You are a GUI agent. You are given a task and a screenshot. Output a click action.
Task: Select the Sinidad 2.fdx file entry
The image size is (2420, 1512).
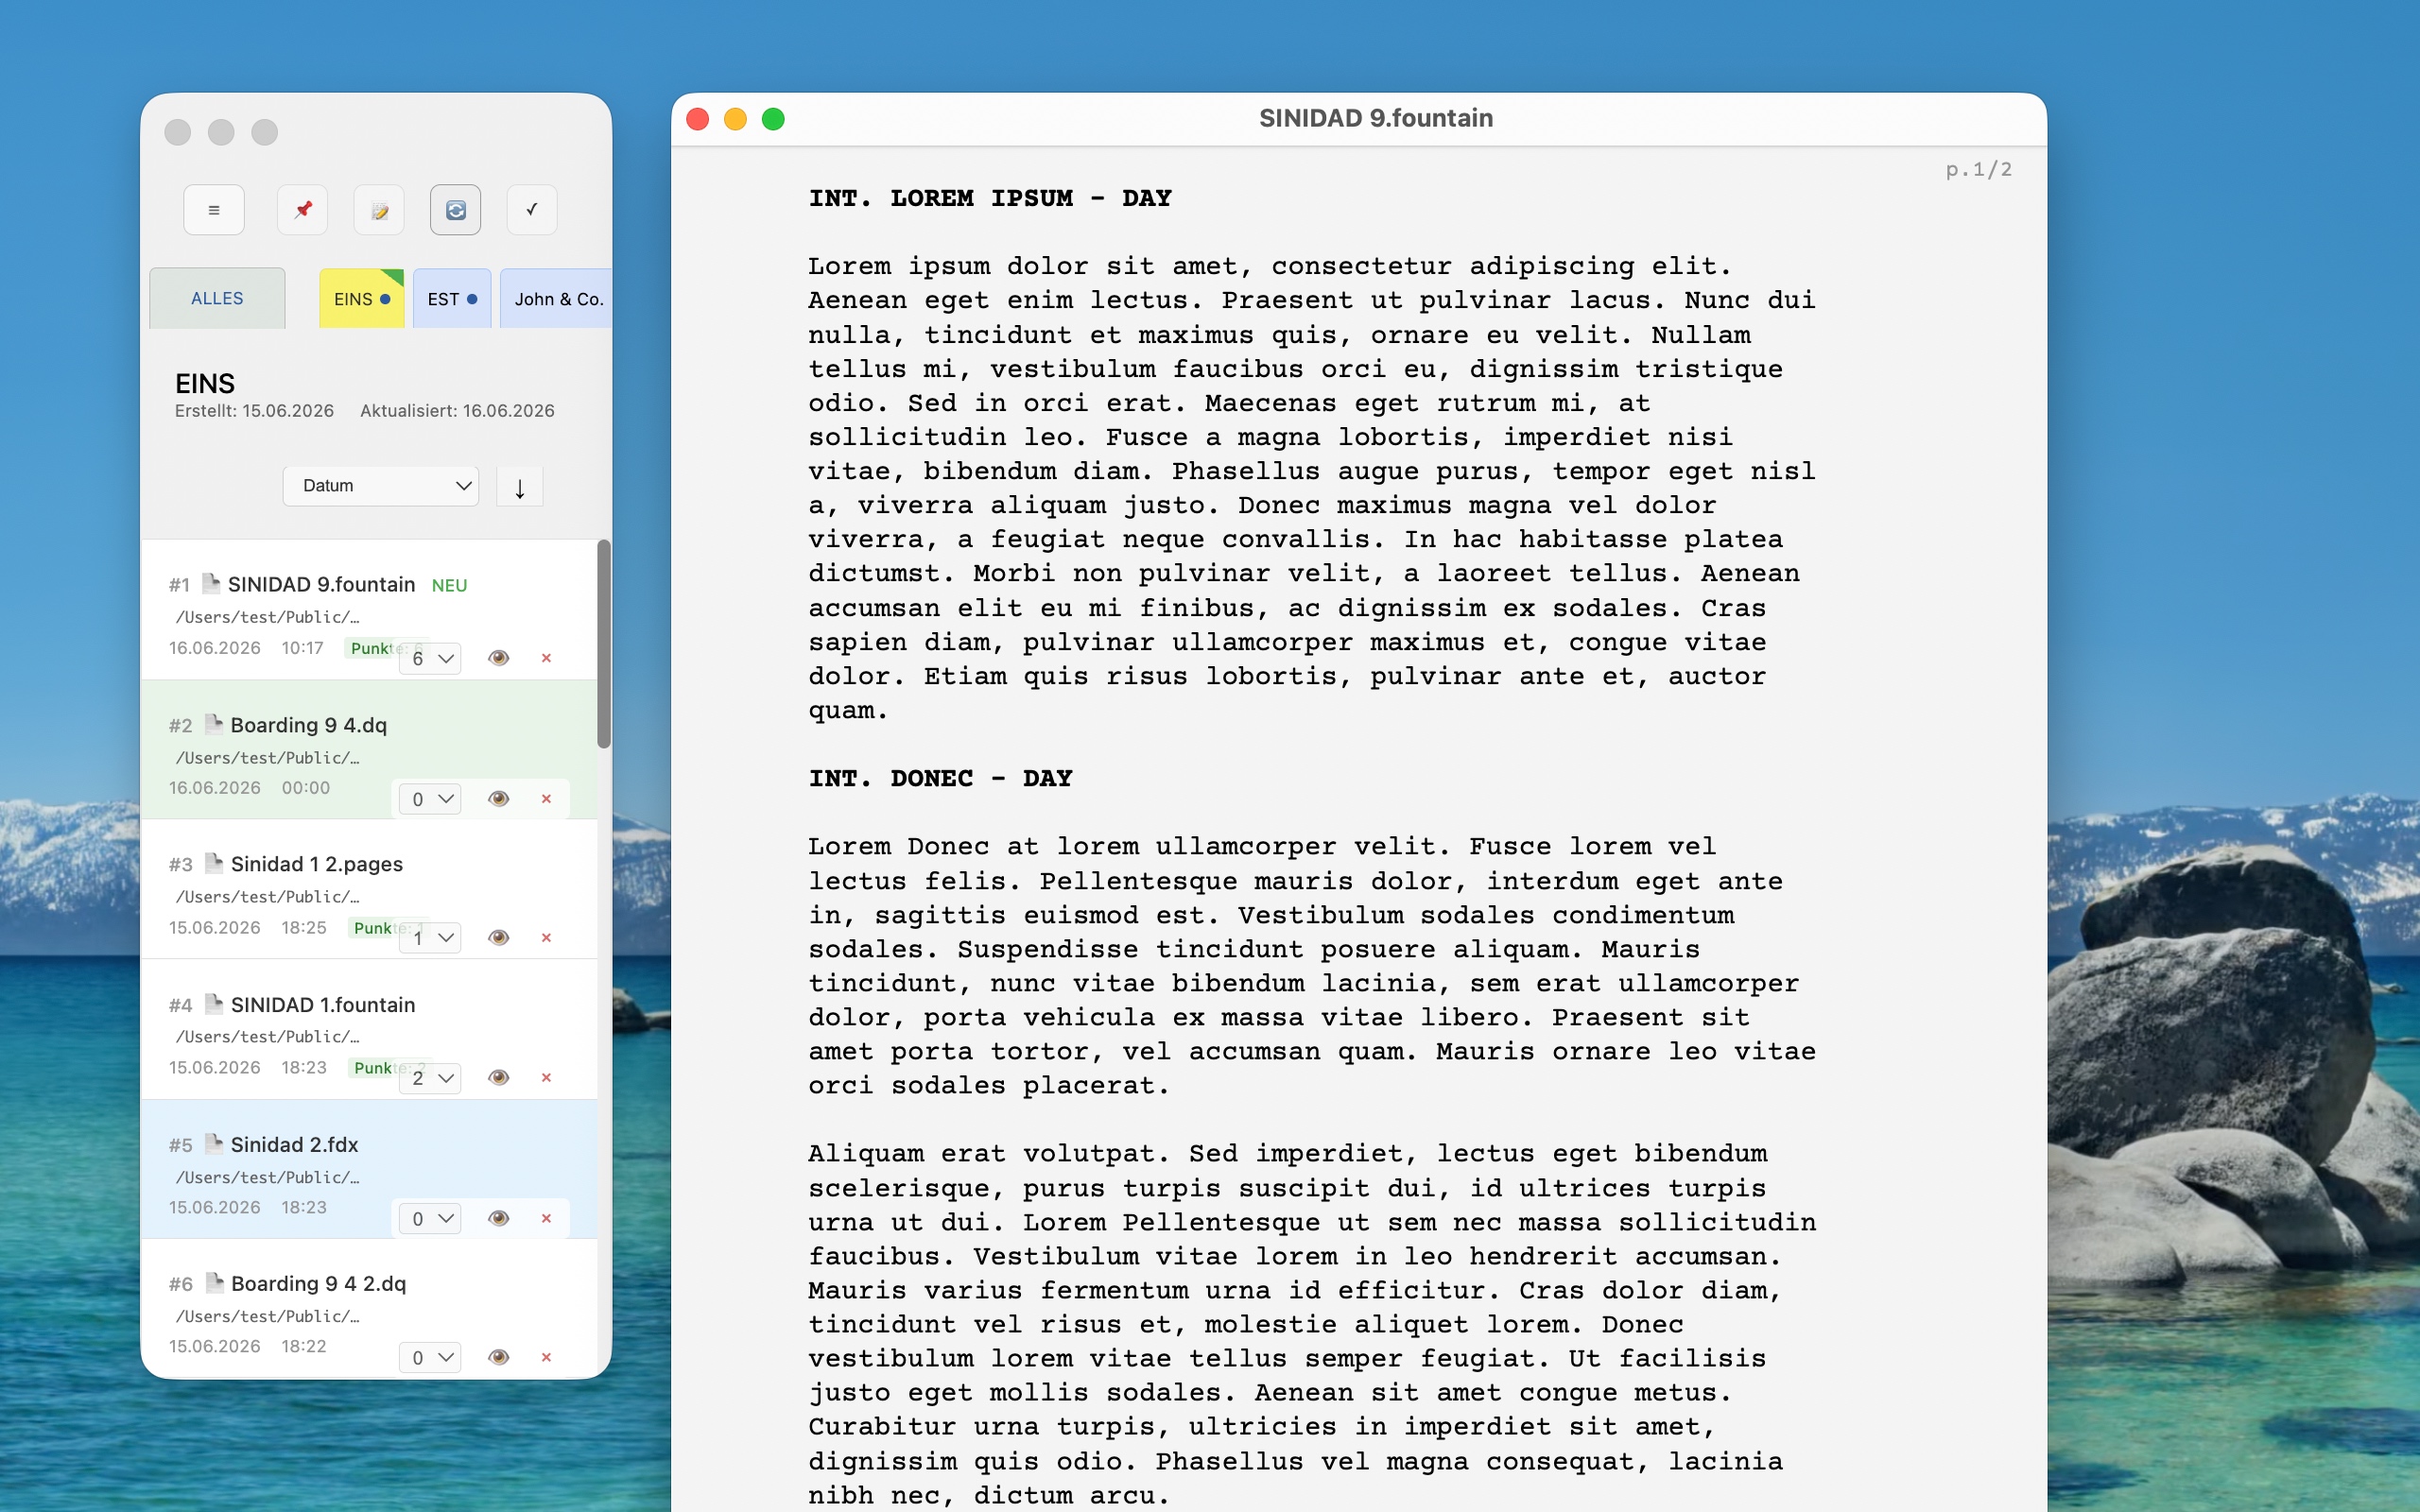[369, 1169]
